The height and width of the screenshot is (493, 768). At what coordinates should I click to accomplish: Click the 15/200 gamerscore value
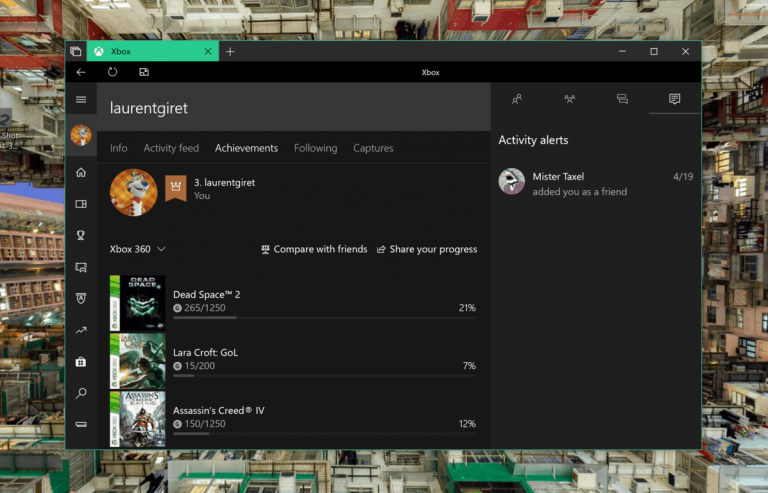tap(199, 366)
